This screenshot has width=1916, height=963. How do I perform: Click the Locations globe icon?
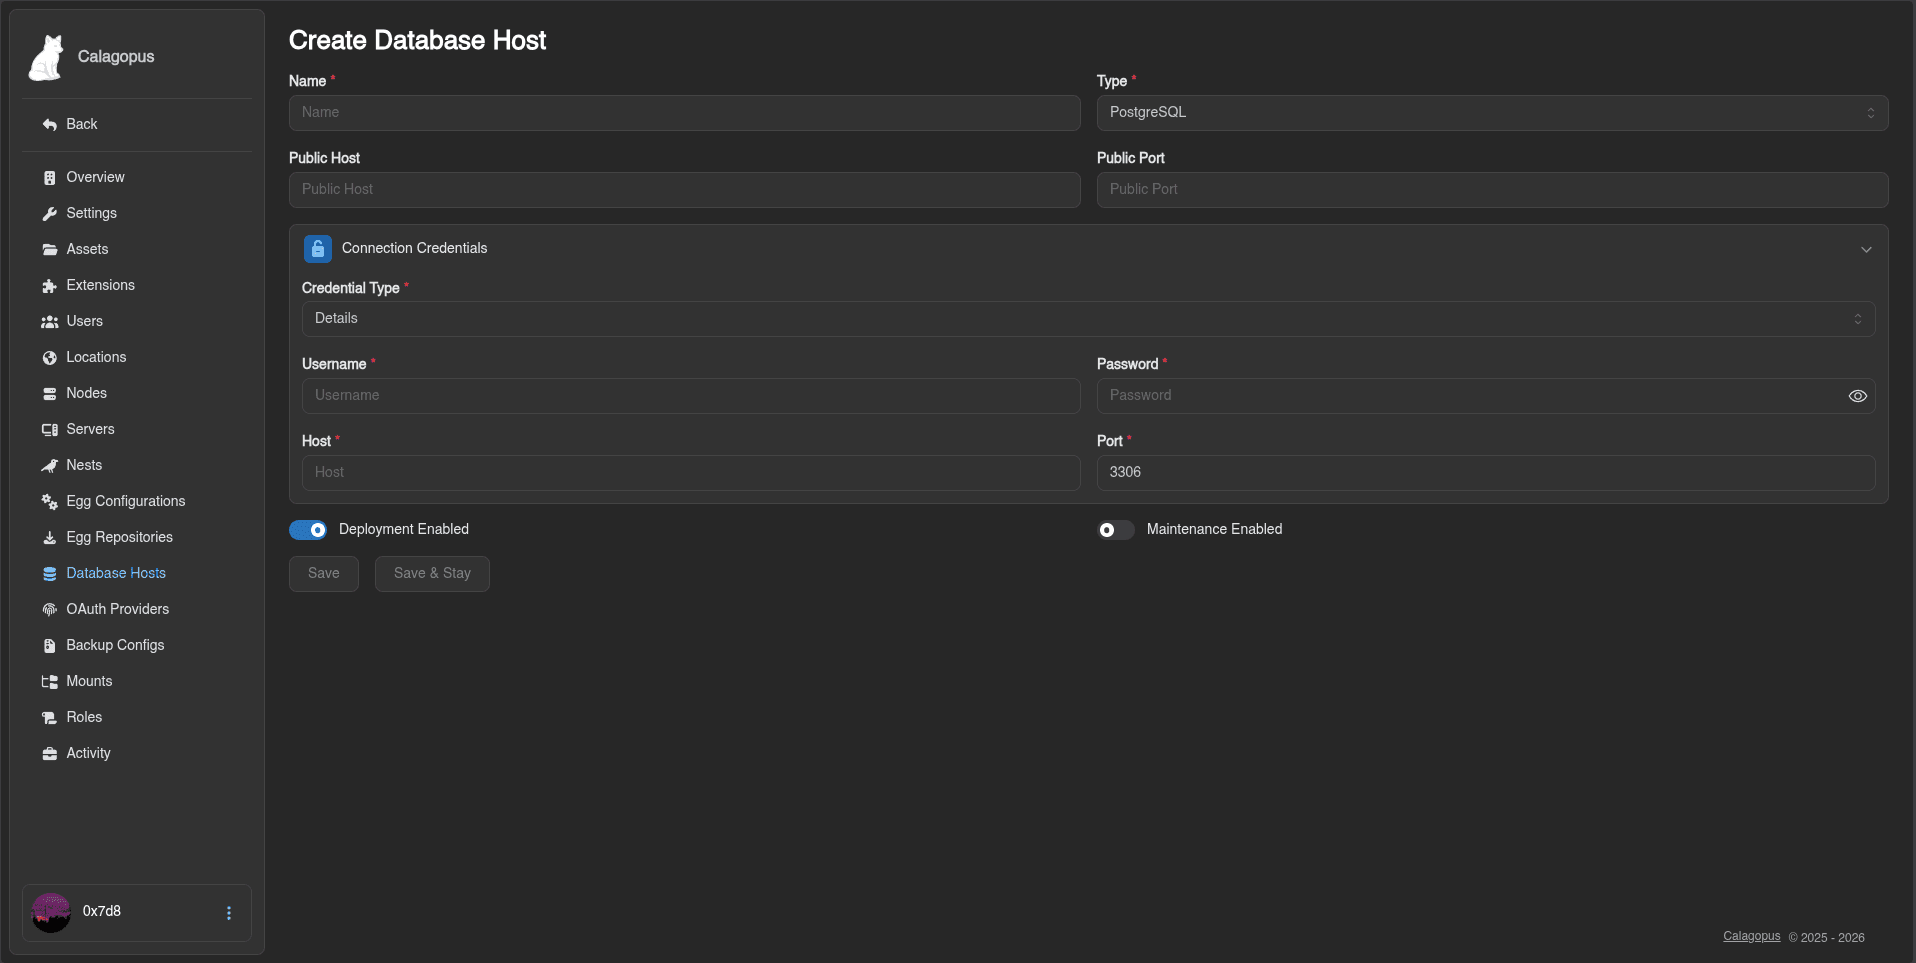coord(49,358)
